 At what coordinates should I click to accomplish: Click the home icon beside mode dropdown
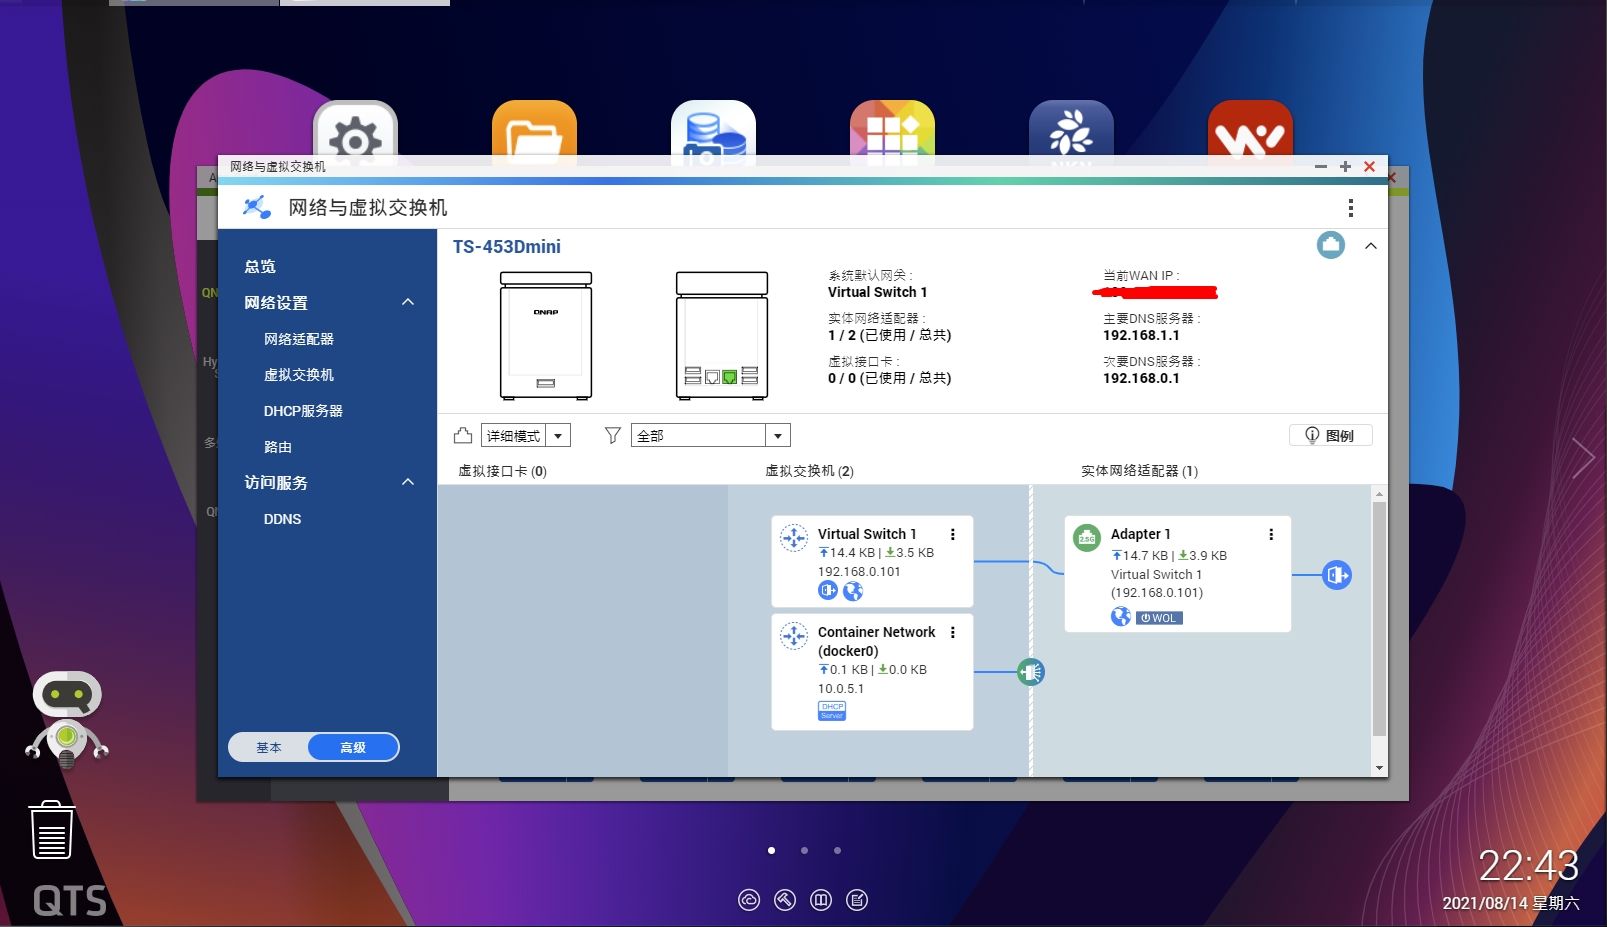click(463, 435)
